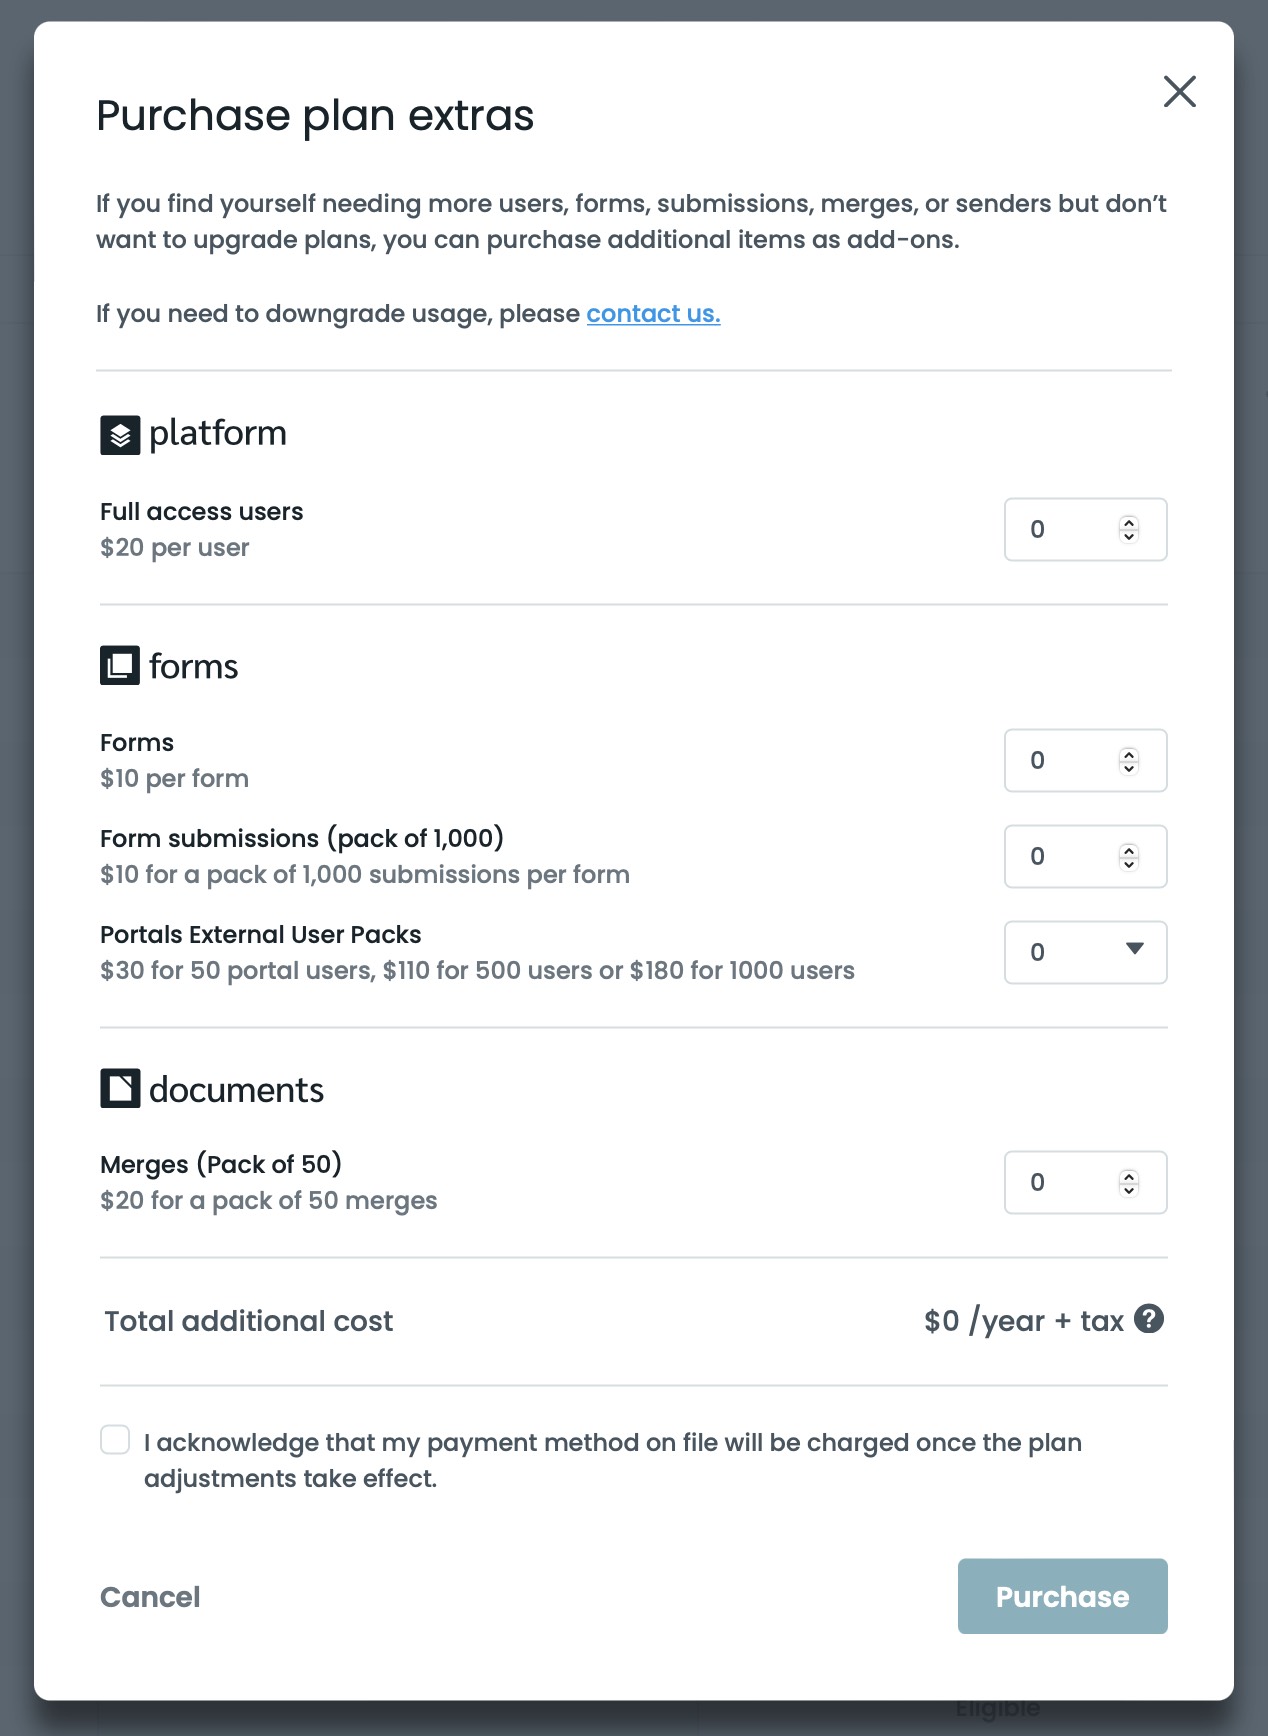Tick the payment acknowledgement checkbox
This screenshot has height=1736, width=1268.
pyautogui.click(x=115, y=1440)
